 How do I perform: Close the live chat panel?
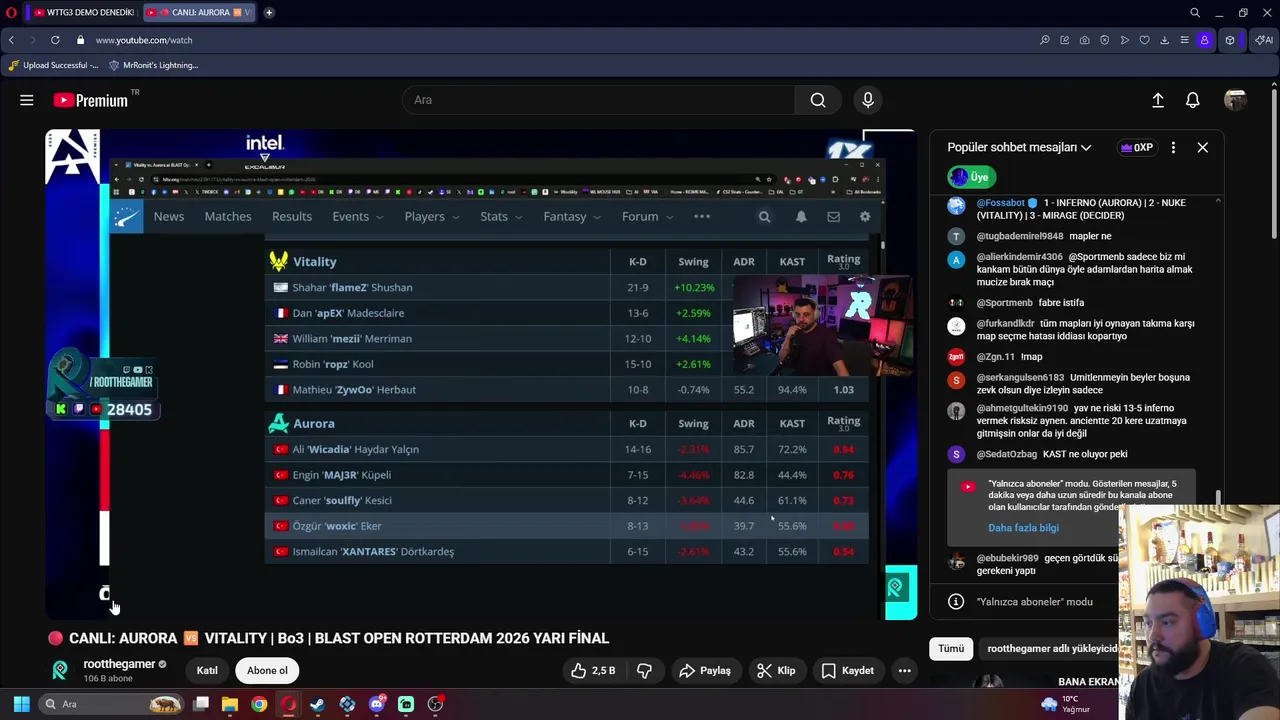[x=1203, y=147]
